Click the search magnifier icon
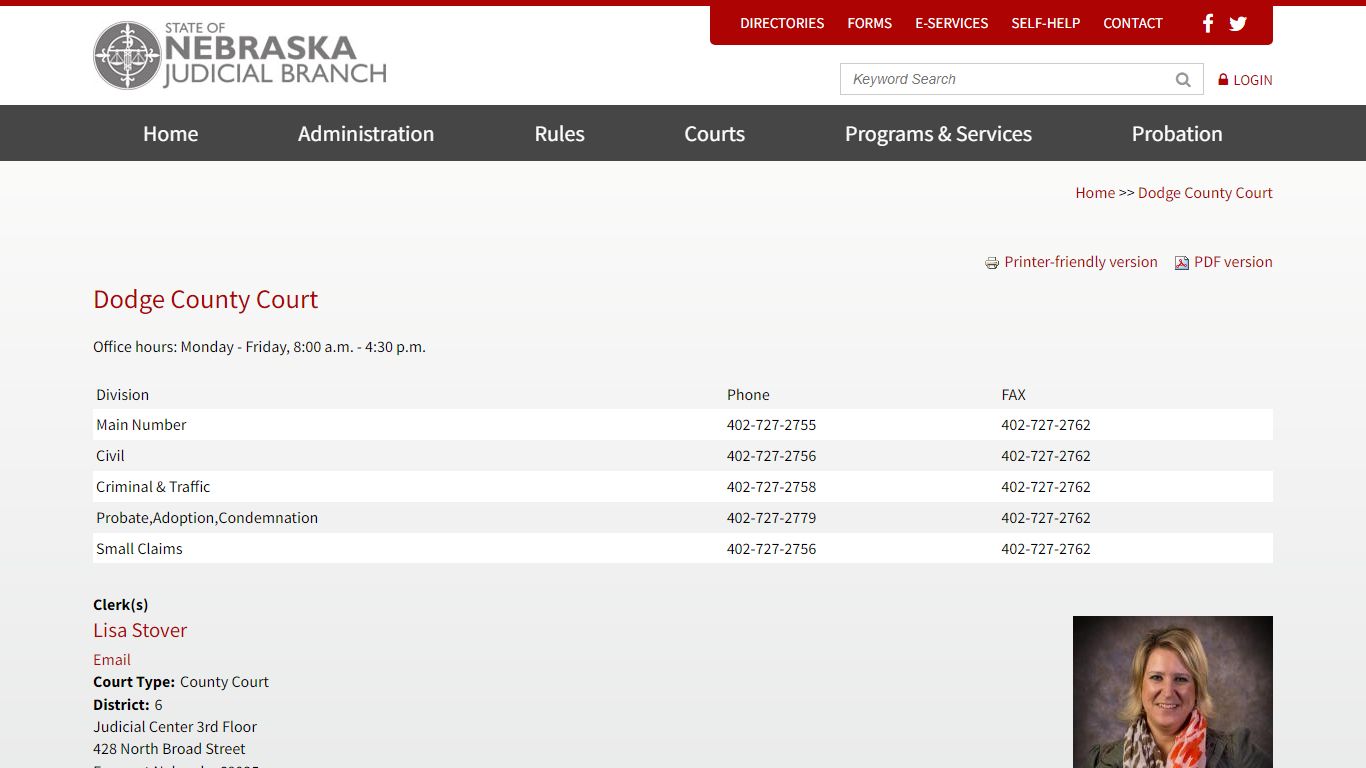 coord(1183,80)
